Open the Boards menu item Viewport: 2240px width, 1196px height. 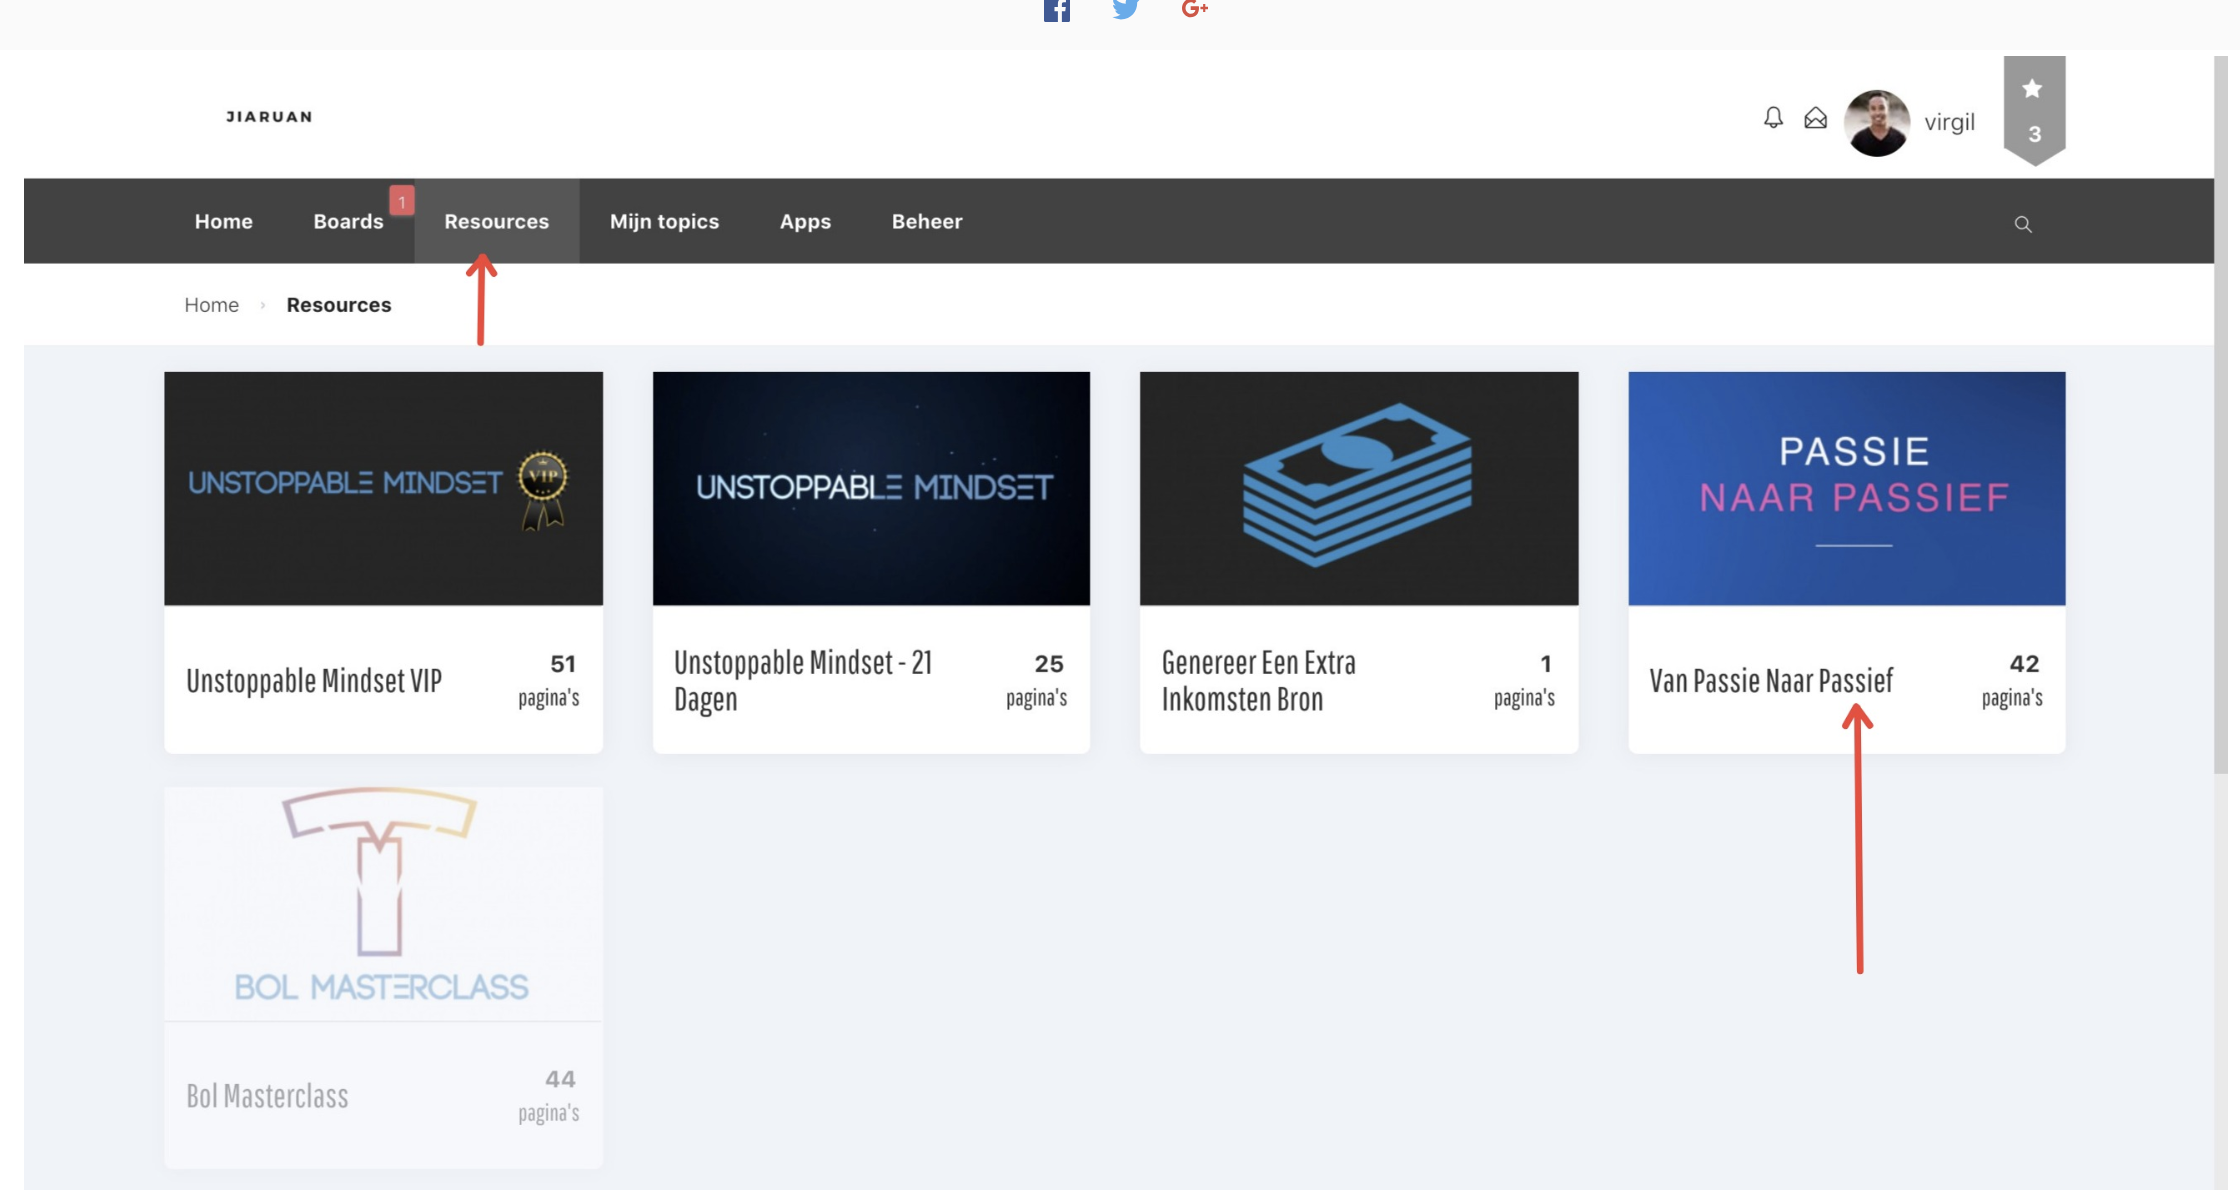348,221
